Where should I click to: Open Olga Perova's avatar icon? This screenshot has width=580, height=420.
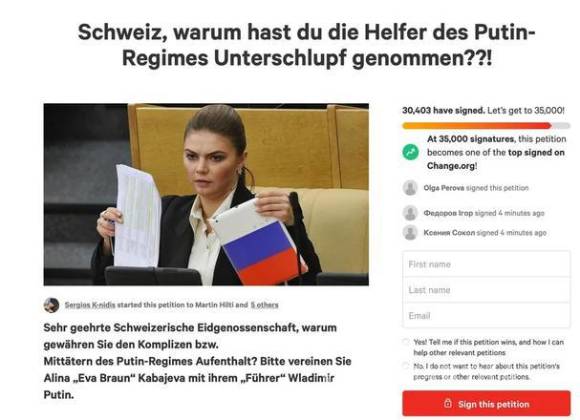pyautogui.click(x=410, y=188)
